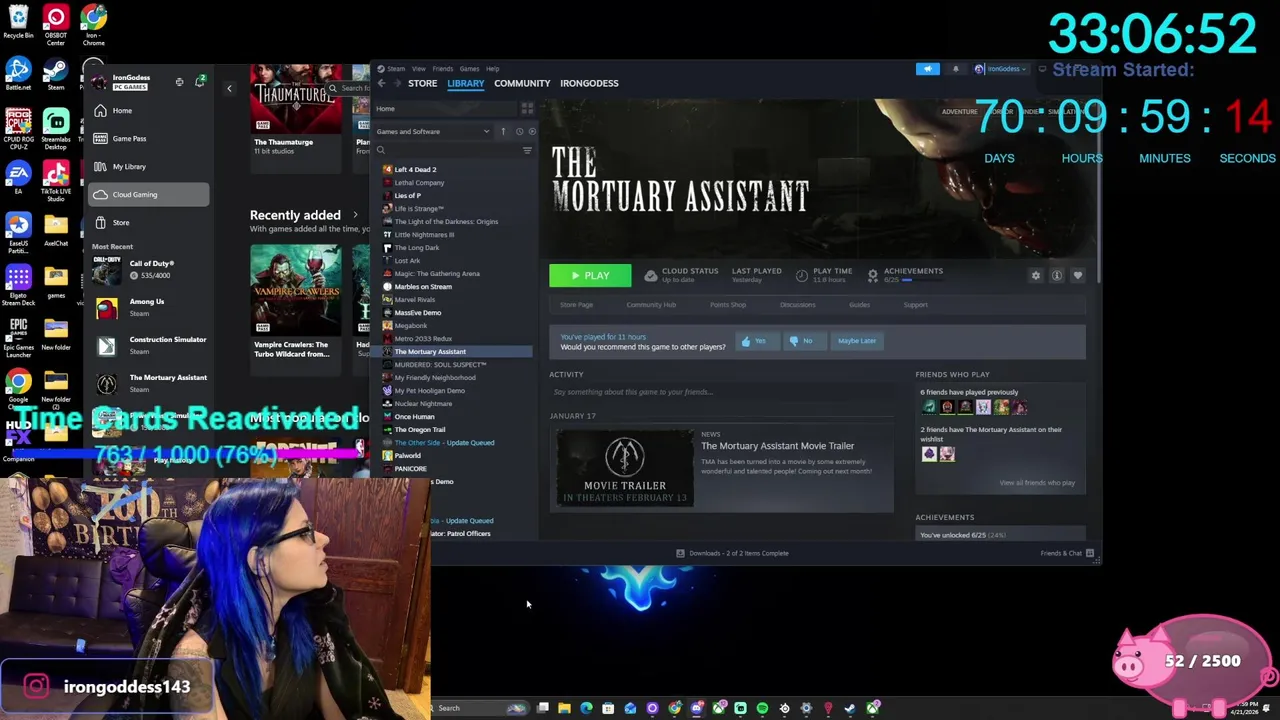Open AxelChat folder on desktop
This screenshot has height=720, width=1280.
coord(56,230)
